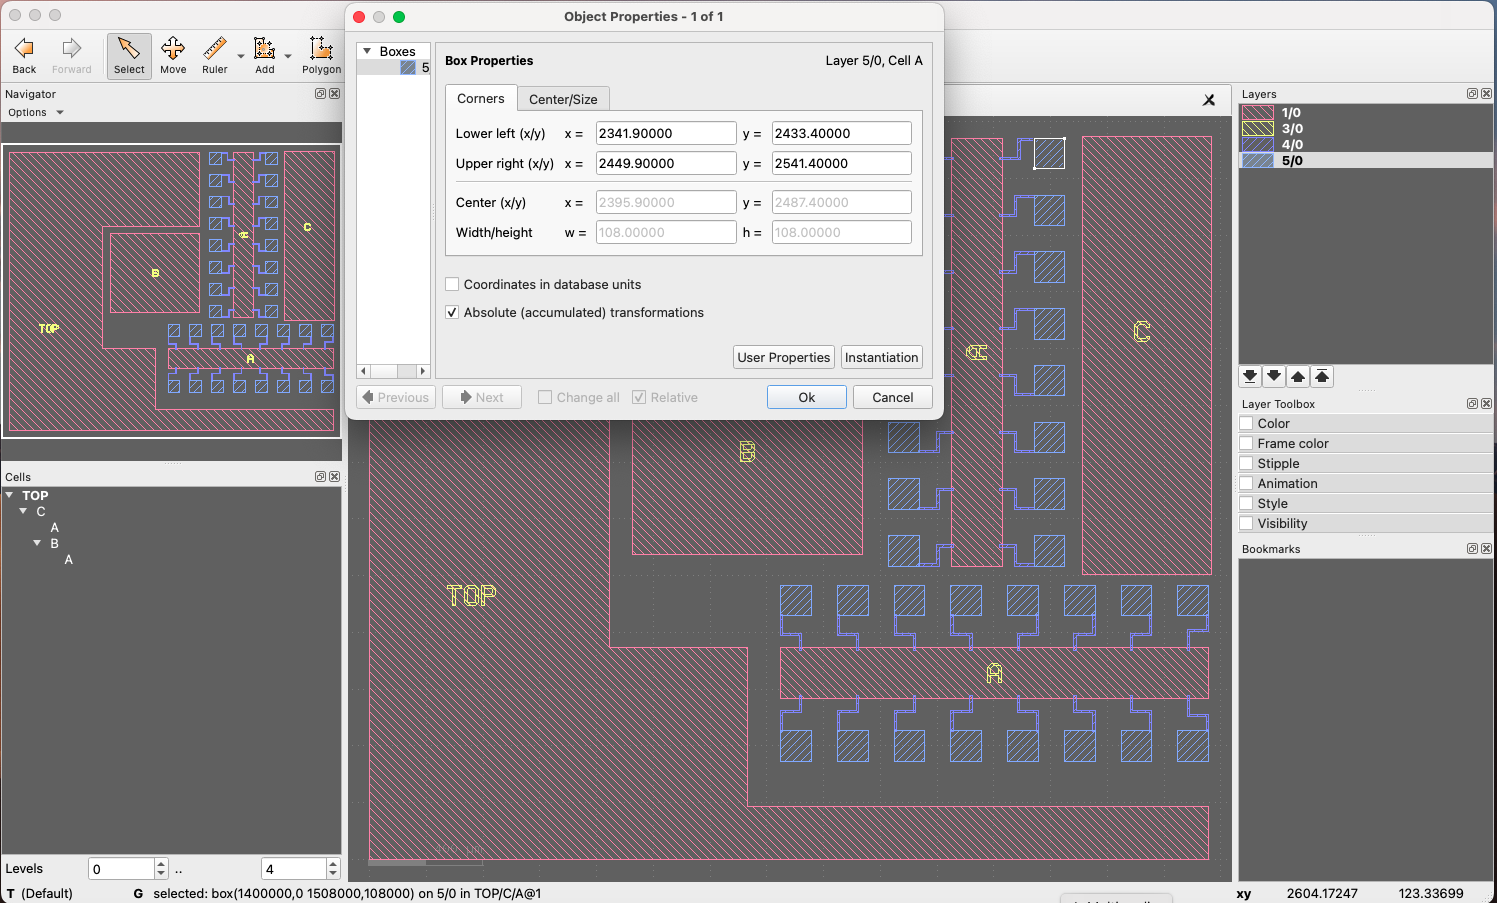Image resolution: width=1497 pixels, height=903 pixels.
Task: Click the Add tool icon
Action: click(264, 55)
